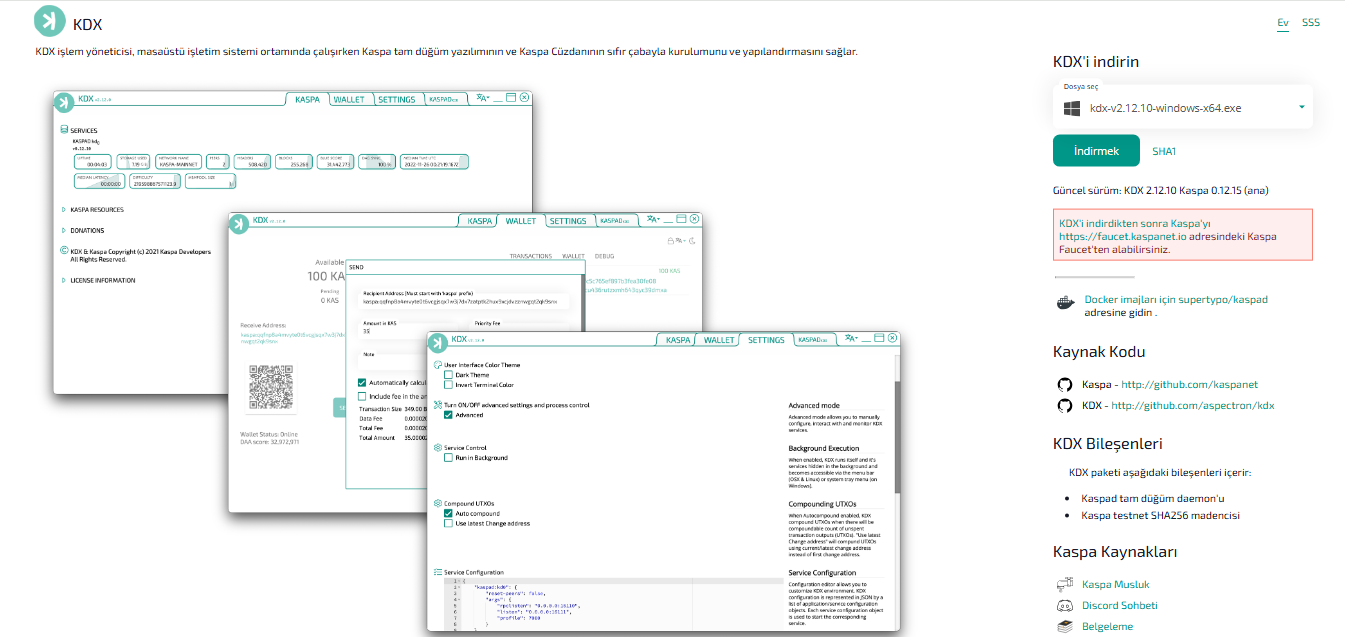The width and height of the screenshot is (1345, 637).
Task: Click the gear icon beside Service Control
Action: (x=438, y=447)
